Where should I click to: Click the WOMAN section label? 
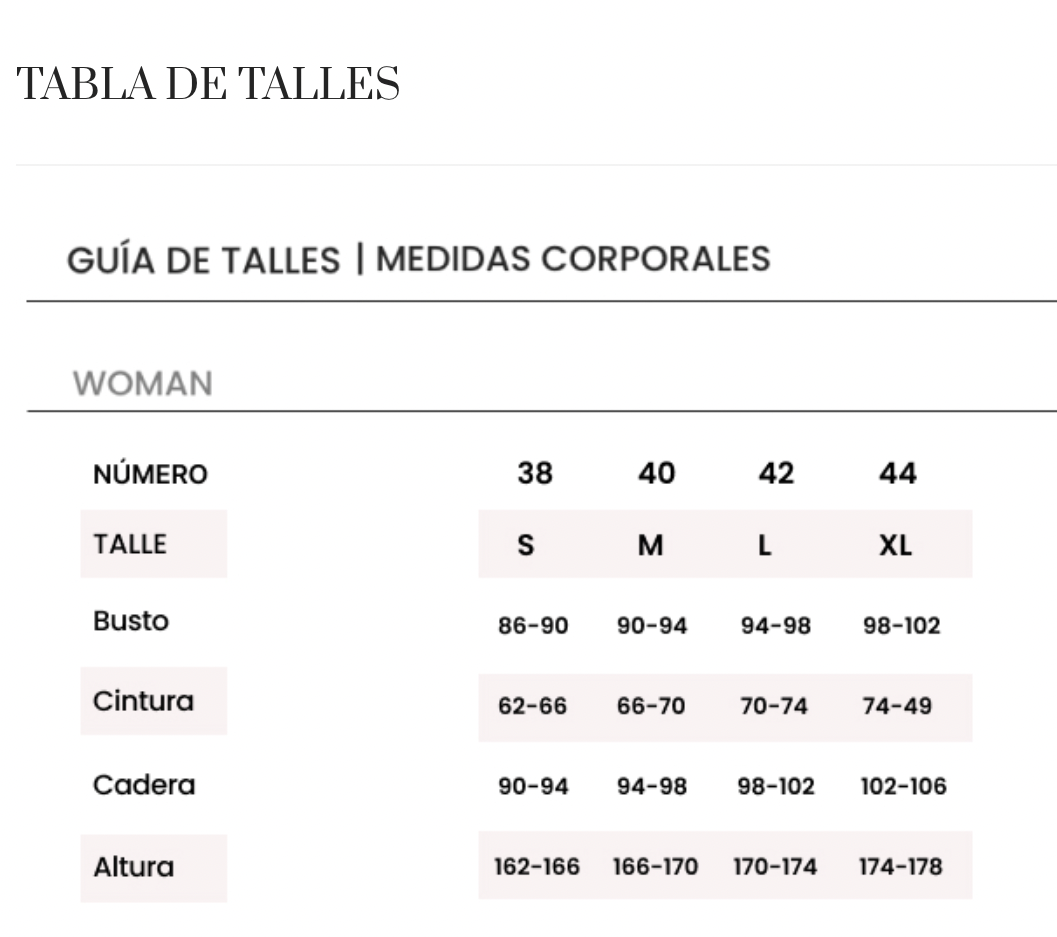tap(142, 384)
